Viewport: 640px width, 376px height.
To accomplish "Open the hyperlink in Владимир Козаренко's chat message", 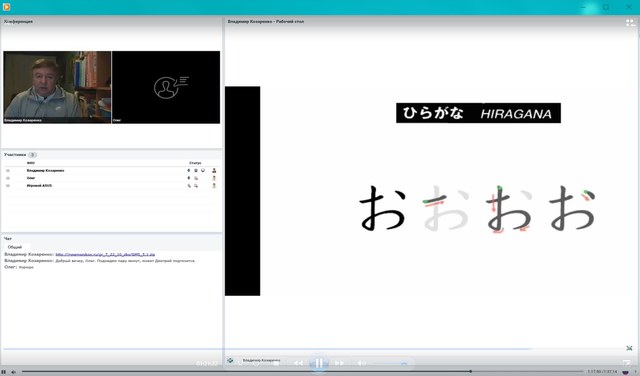I will coord(105,254).
